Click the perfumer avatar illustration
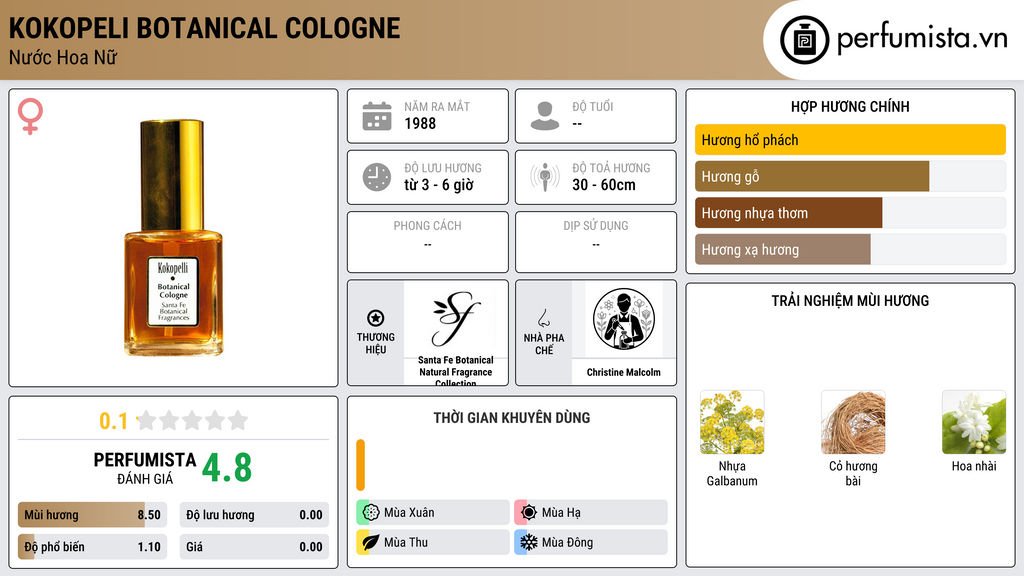The width and height of the screenshot is (1024, 576). pyautogui.click(x=624, y=320)
